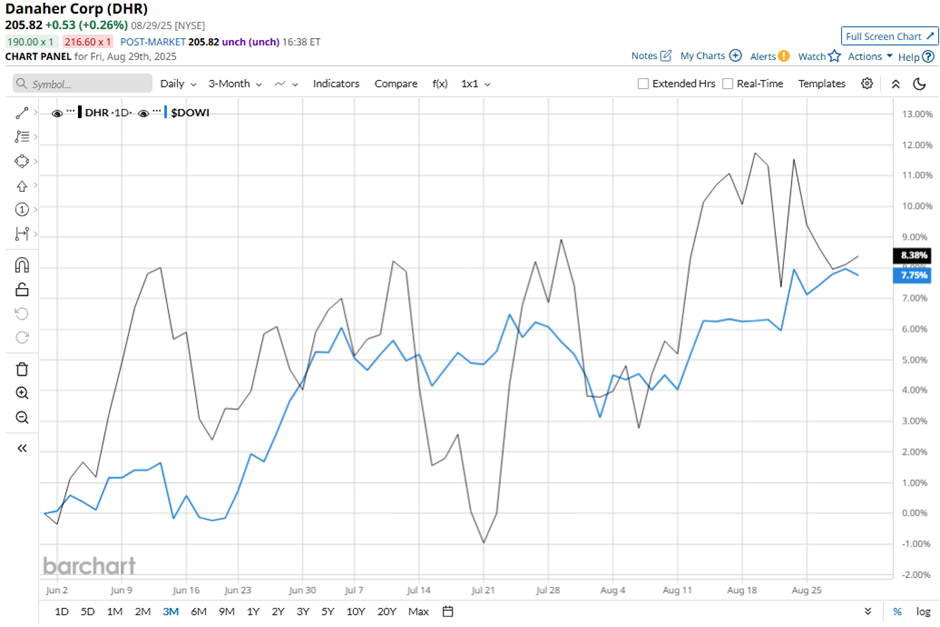Enable the Real-Time checkbox
The height and width of the screenshot is (627, 940).
tap(728, 84)
